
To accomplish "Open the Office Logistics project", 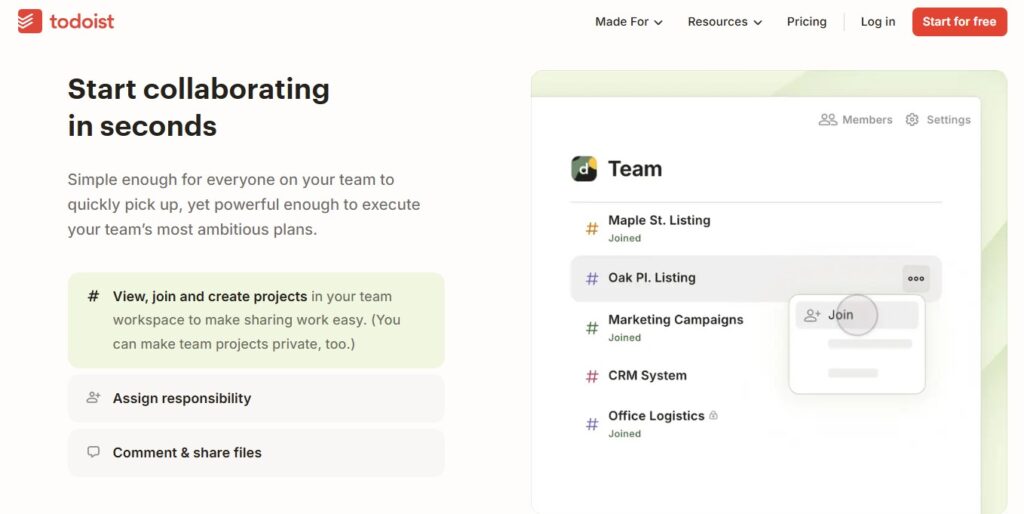I will [x=656, y=416].
